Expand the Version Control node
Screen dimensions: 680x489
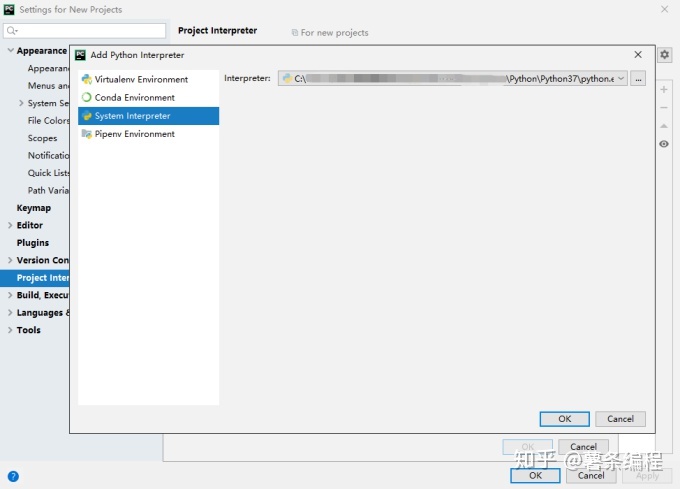click(x=10, y=260)
